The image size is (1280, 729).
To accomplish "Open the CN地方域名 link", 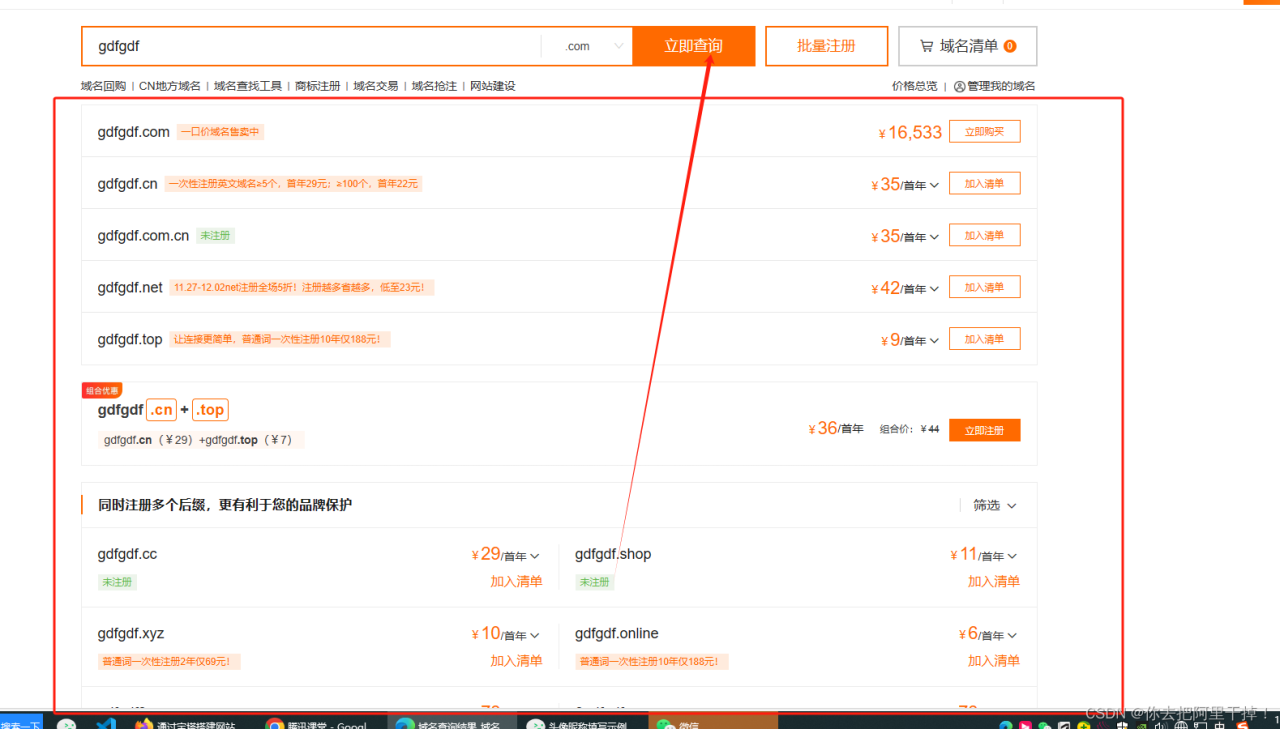I will pos(170,87).
